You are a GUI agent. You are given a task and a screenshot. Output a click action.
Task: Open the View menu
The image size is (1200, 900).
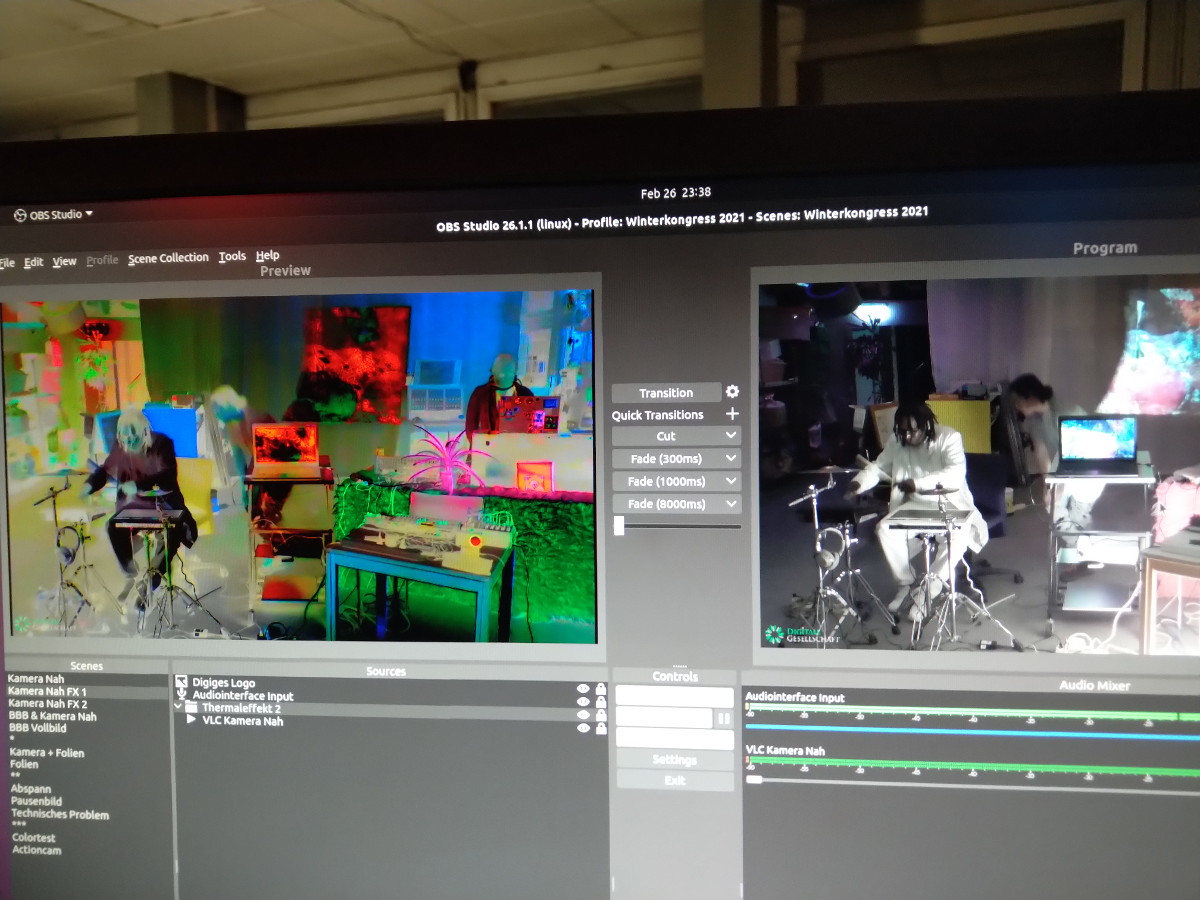click(64, 261)
